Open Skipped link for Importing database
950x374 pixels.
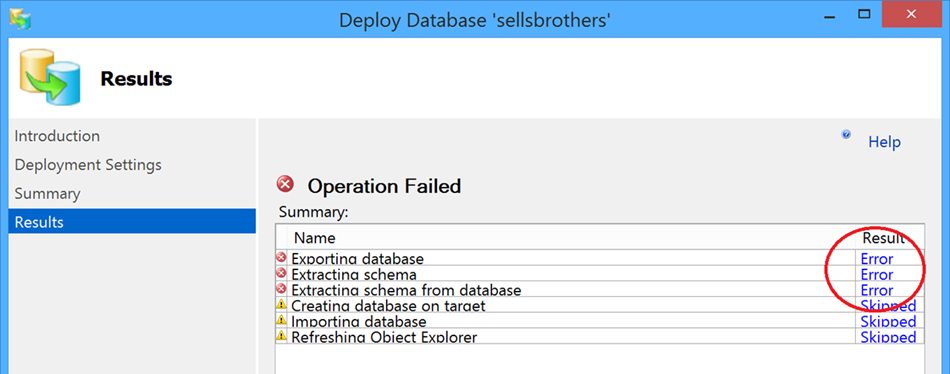pos(888,321)
